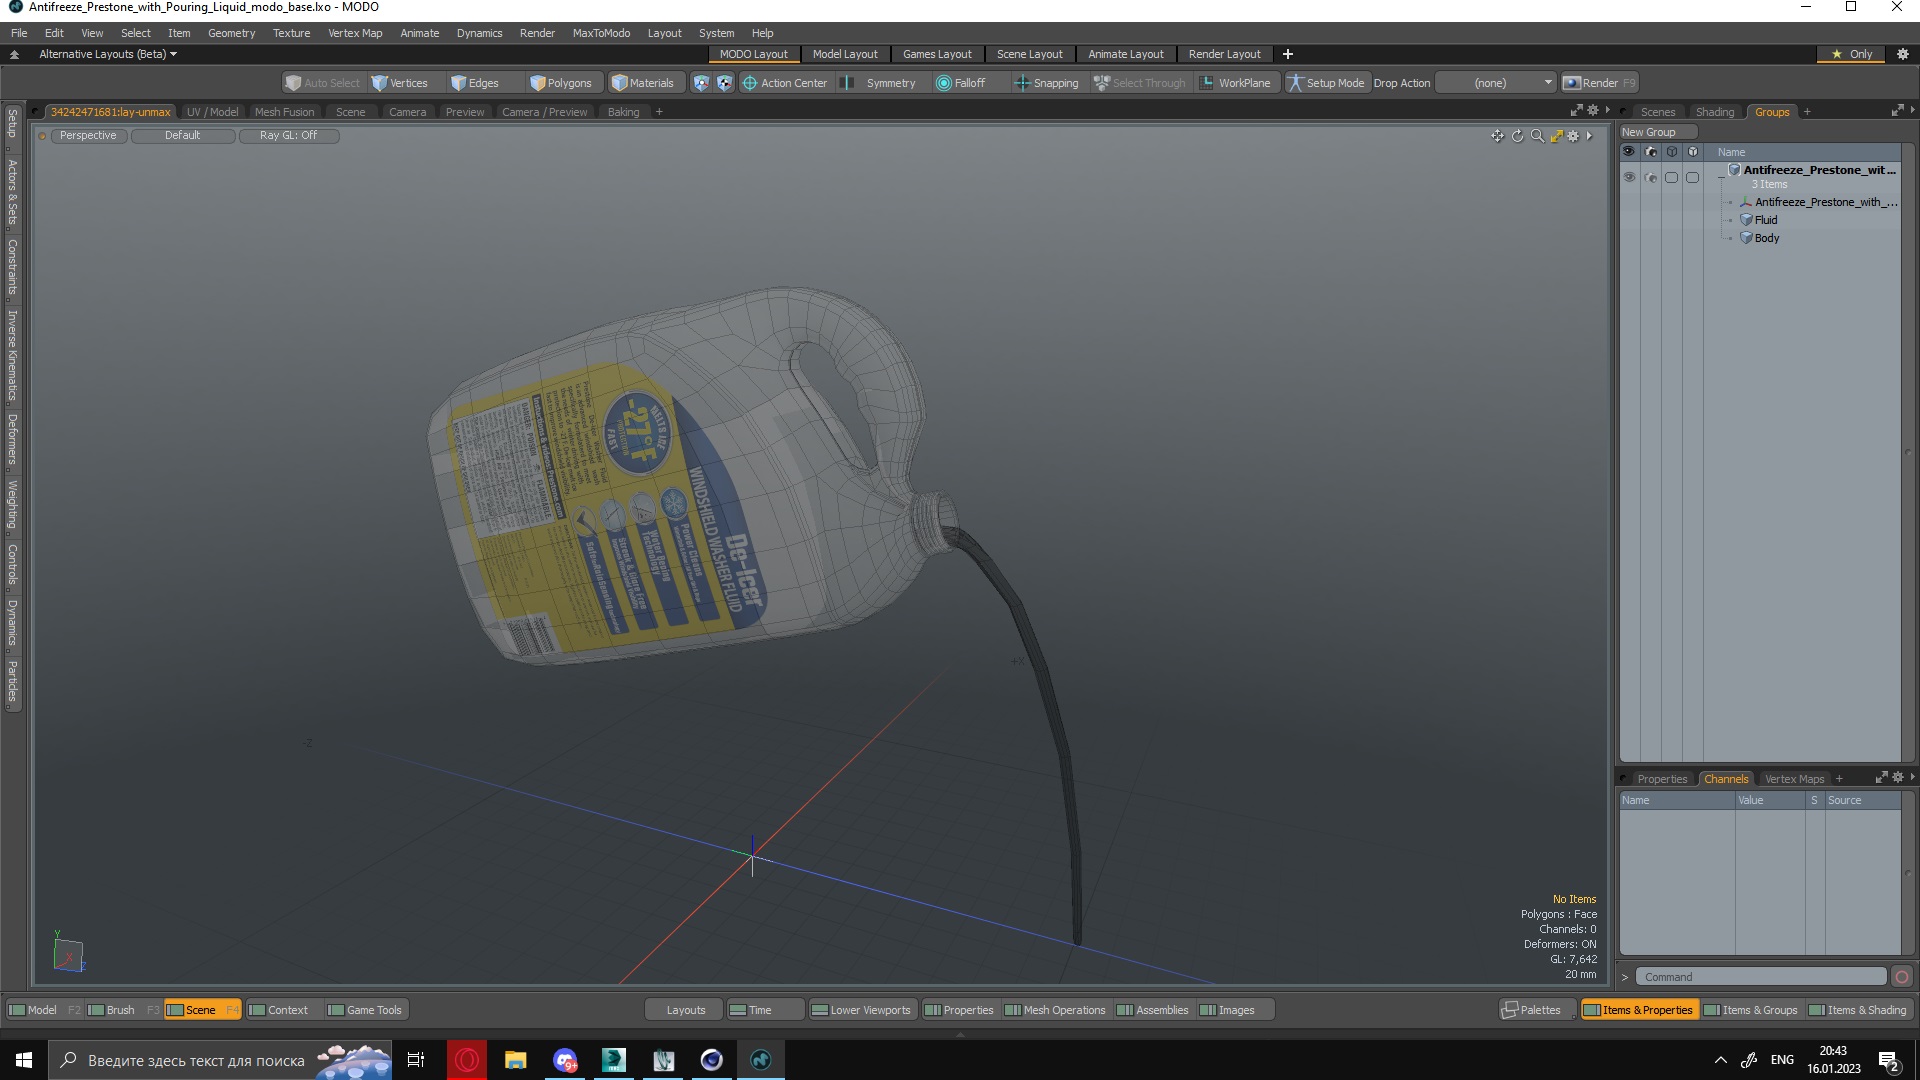The image size is (1920, 1080).
Task: Switch to Brush mode F2
Action: coord(124,1010)
